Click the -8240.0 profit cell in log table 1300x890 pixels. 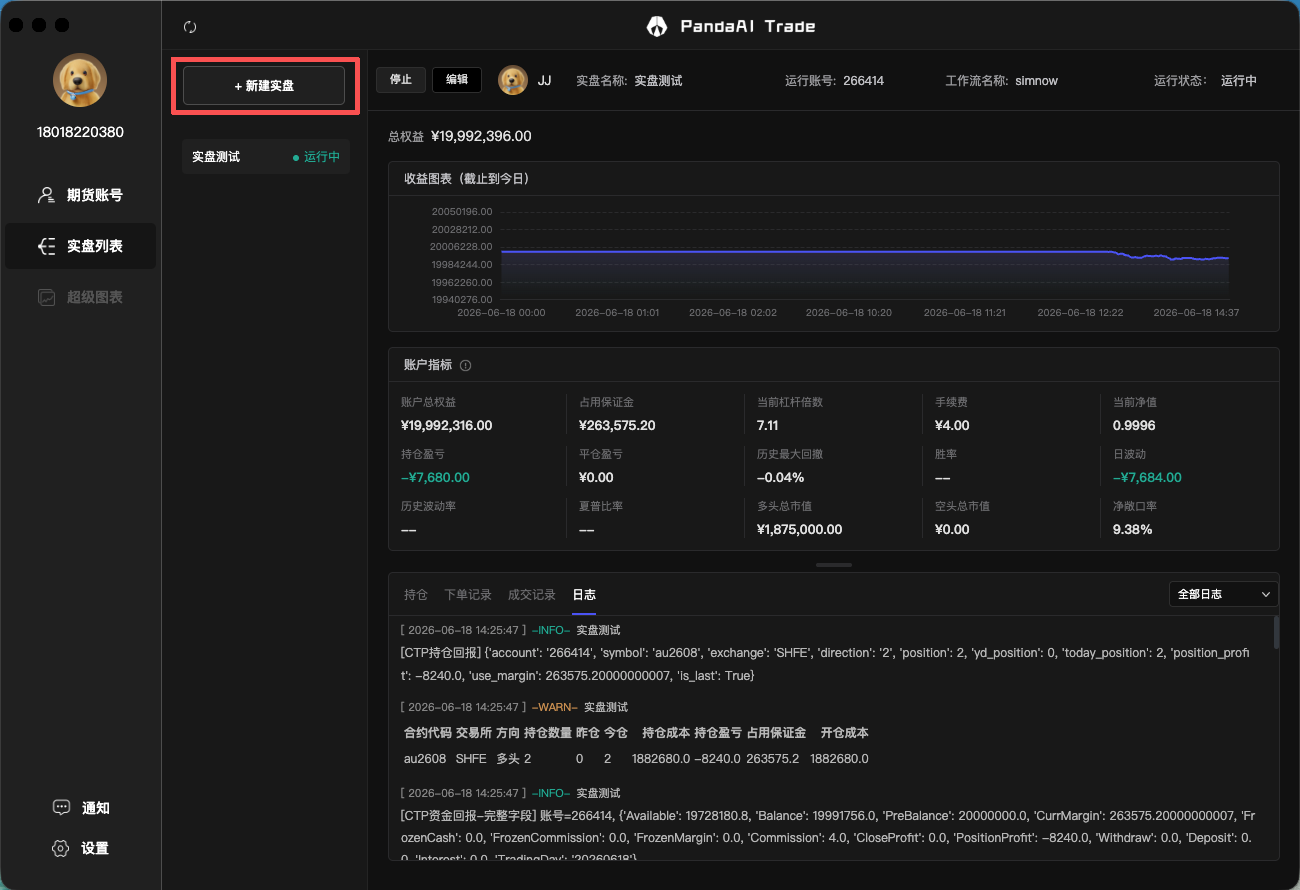point(717,759)
